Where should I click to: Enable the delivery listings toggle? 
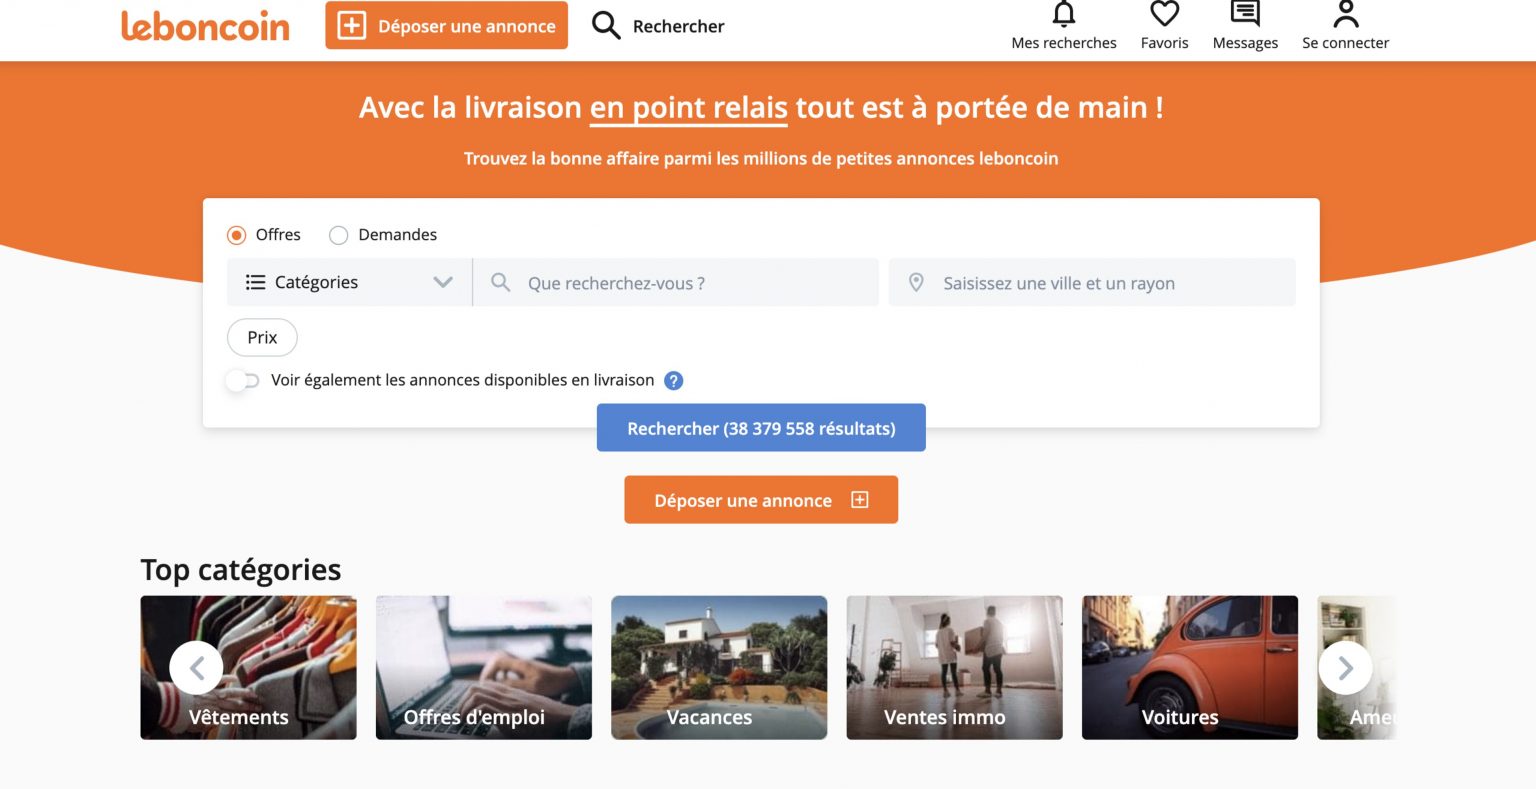pos(242,380)
